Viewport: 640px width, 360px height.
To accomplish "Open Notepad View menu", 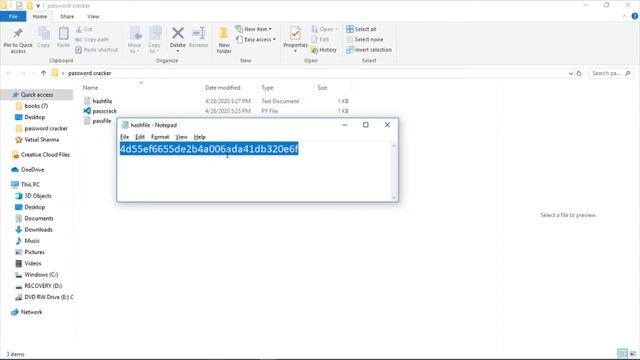I will point(181,137).
